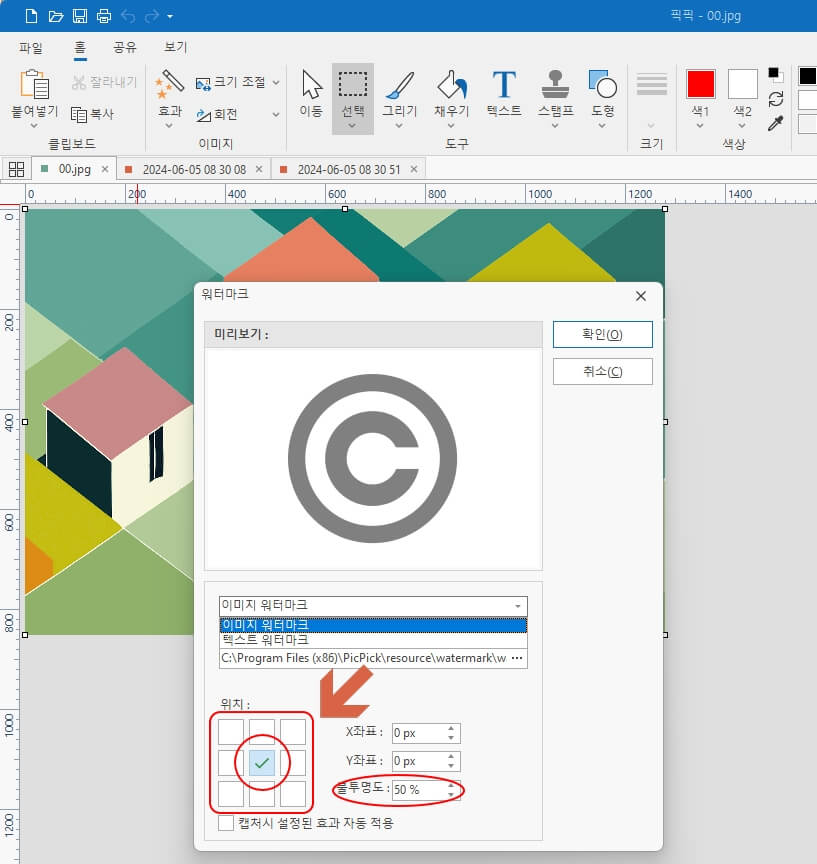Expand the 붙여넣기 dropdown arrow
Image resolution: width=817 pixels, height=864 pixels.
pos(34,126)
